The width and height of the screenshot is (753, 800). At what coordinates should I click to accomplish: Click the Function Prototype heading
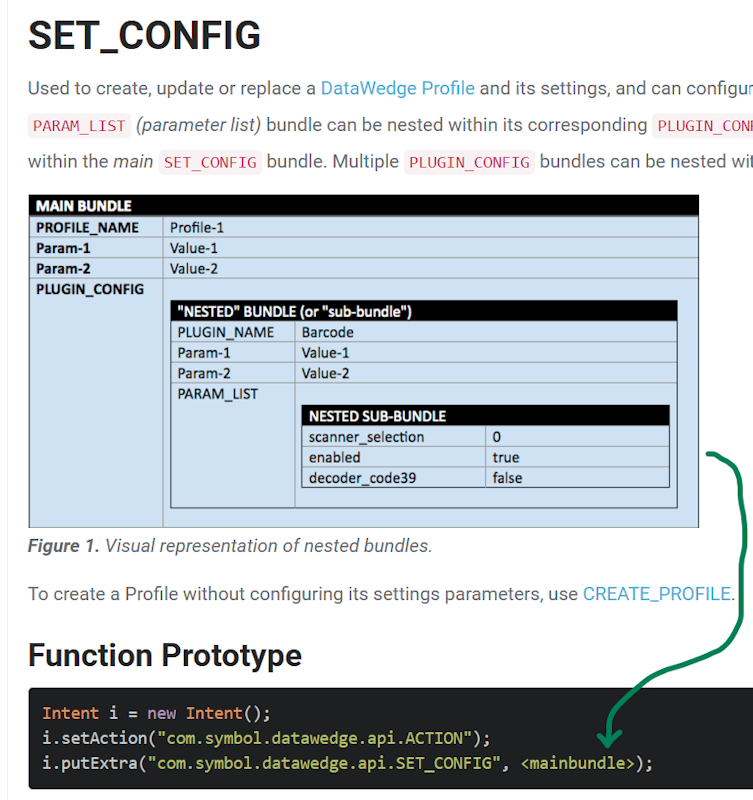[x=165, y=655]
